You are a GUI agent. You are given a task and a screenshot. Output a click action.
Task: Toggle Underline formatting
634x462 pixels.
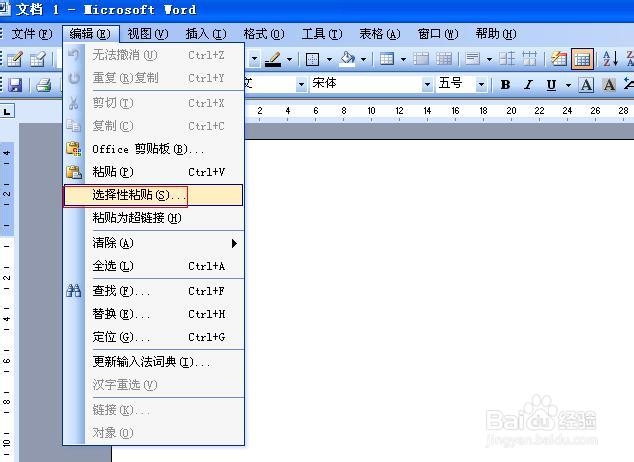(551, 85)
